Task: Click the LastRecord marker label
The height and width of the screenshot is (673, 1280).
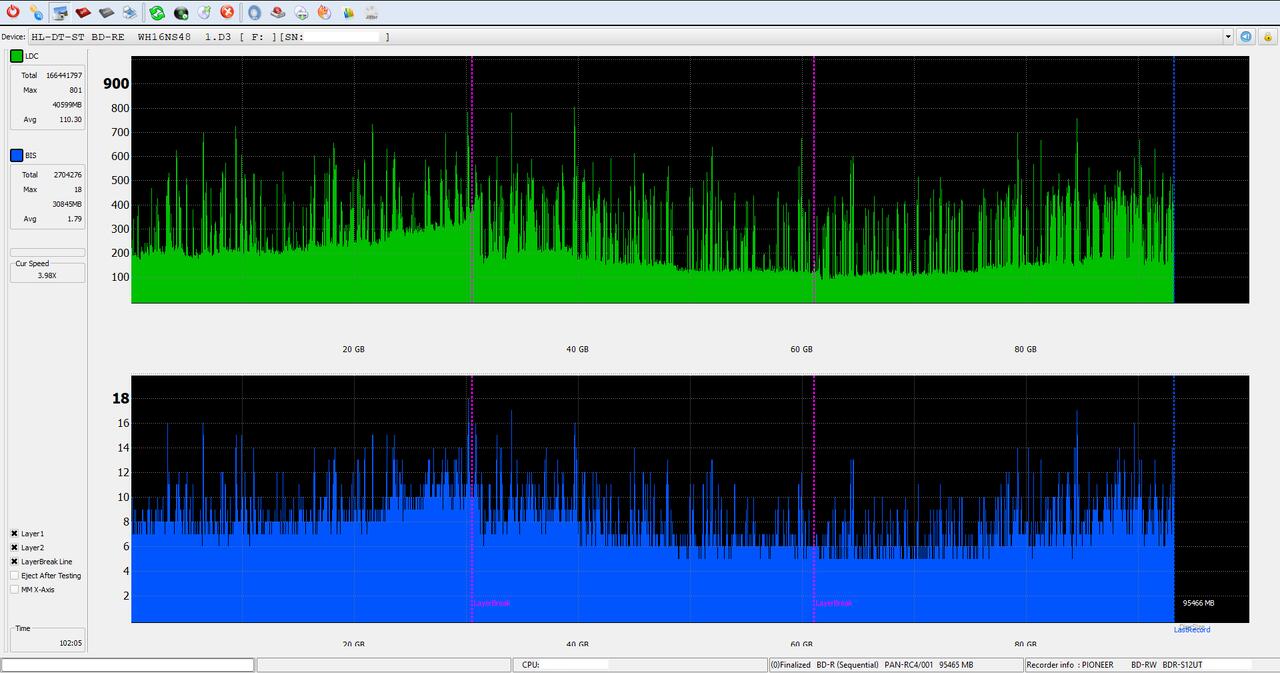Action: pyautogui.click(x=1192, y=630)
